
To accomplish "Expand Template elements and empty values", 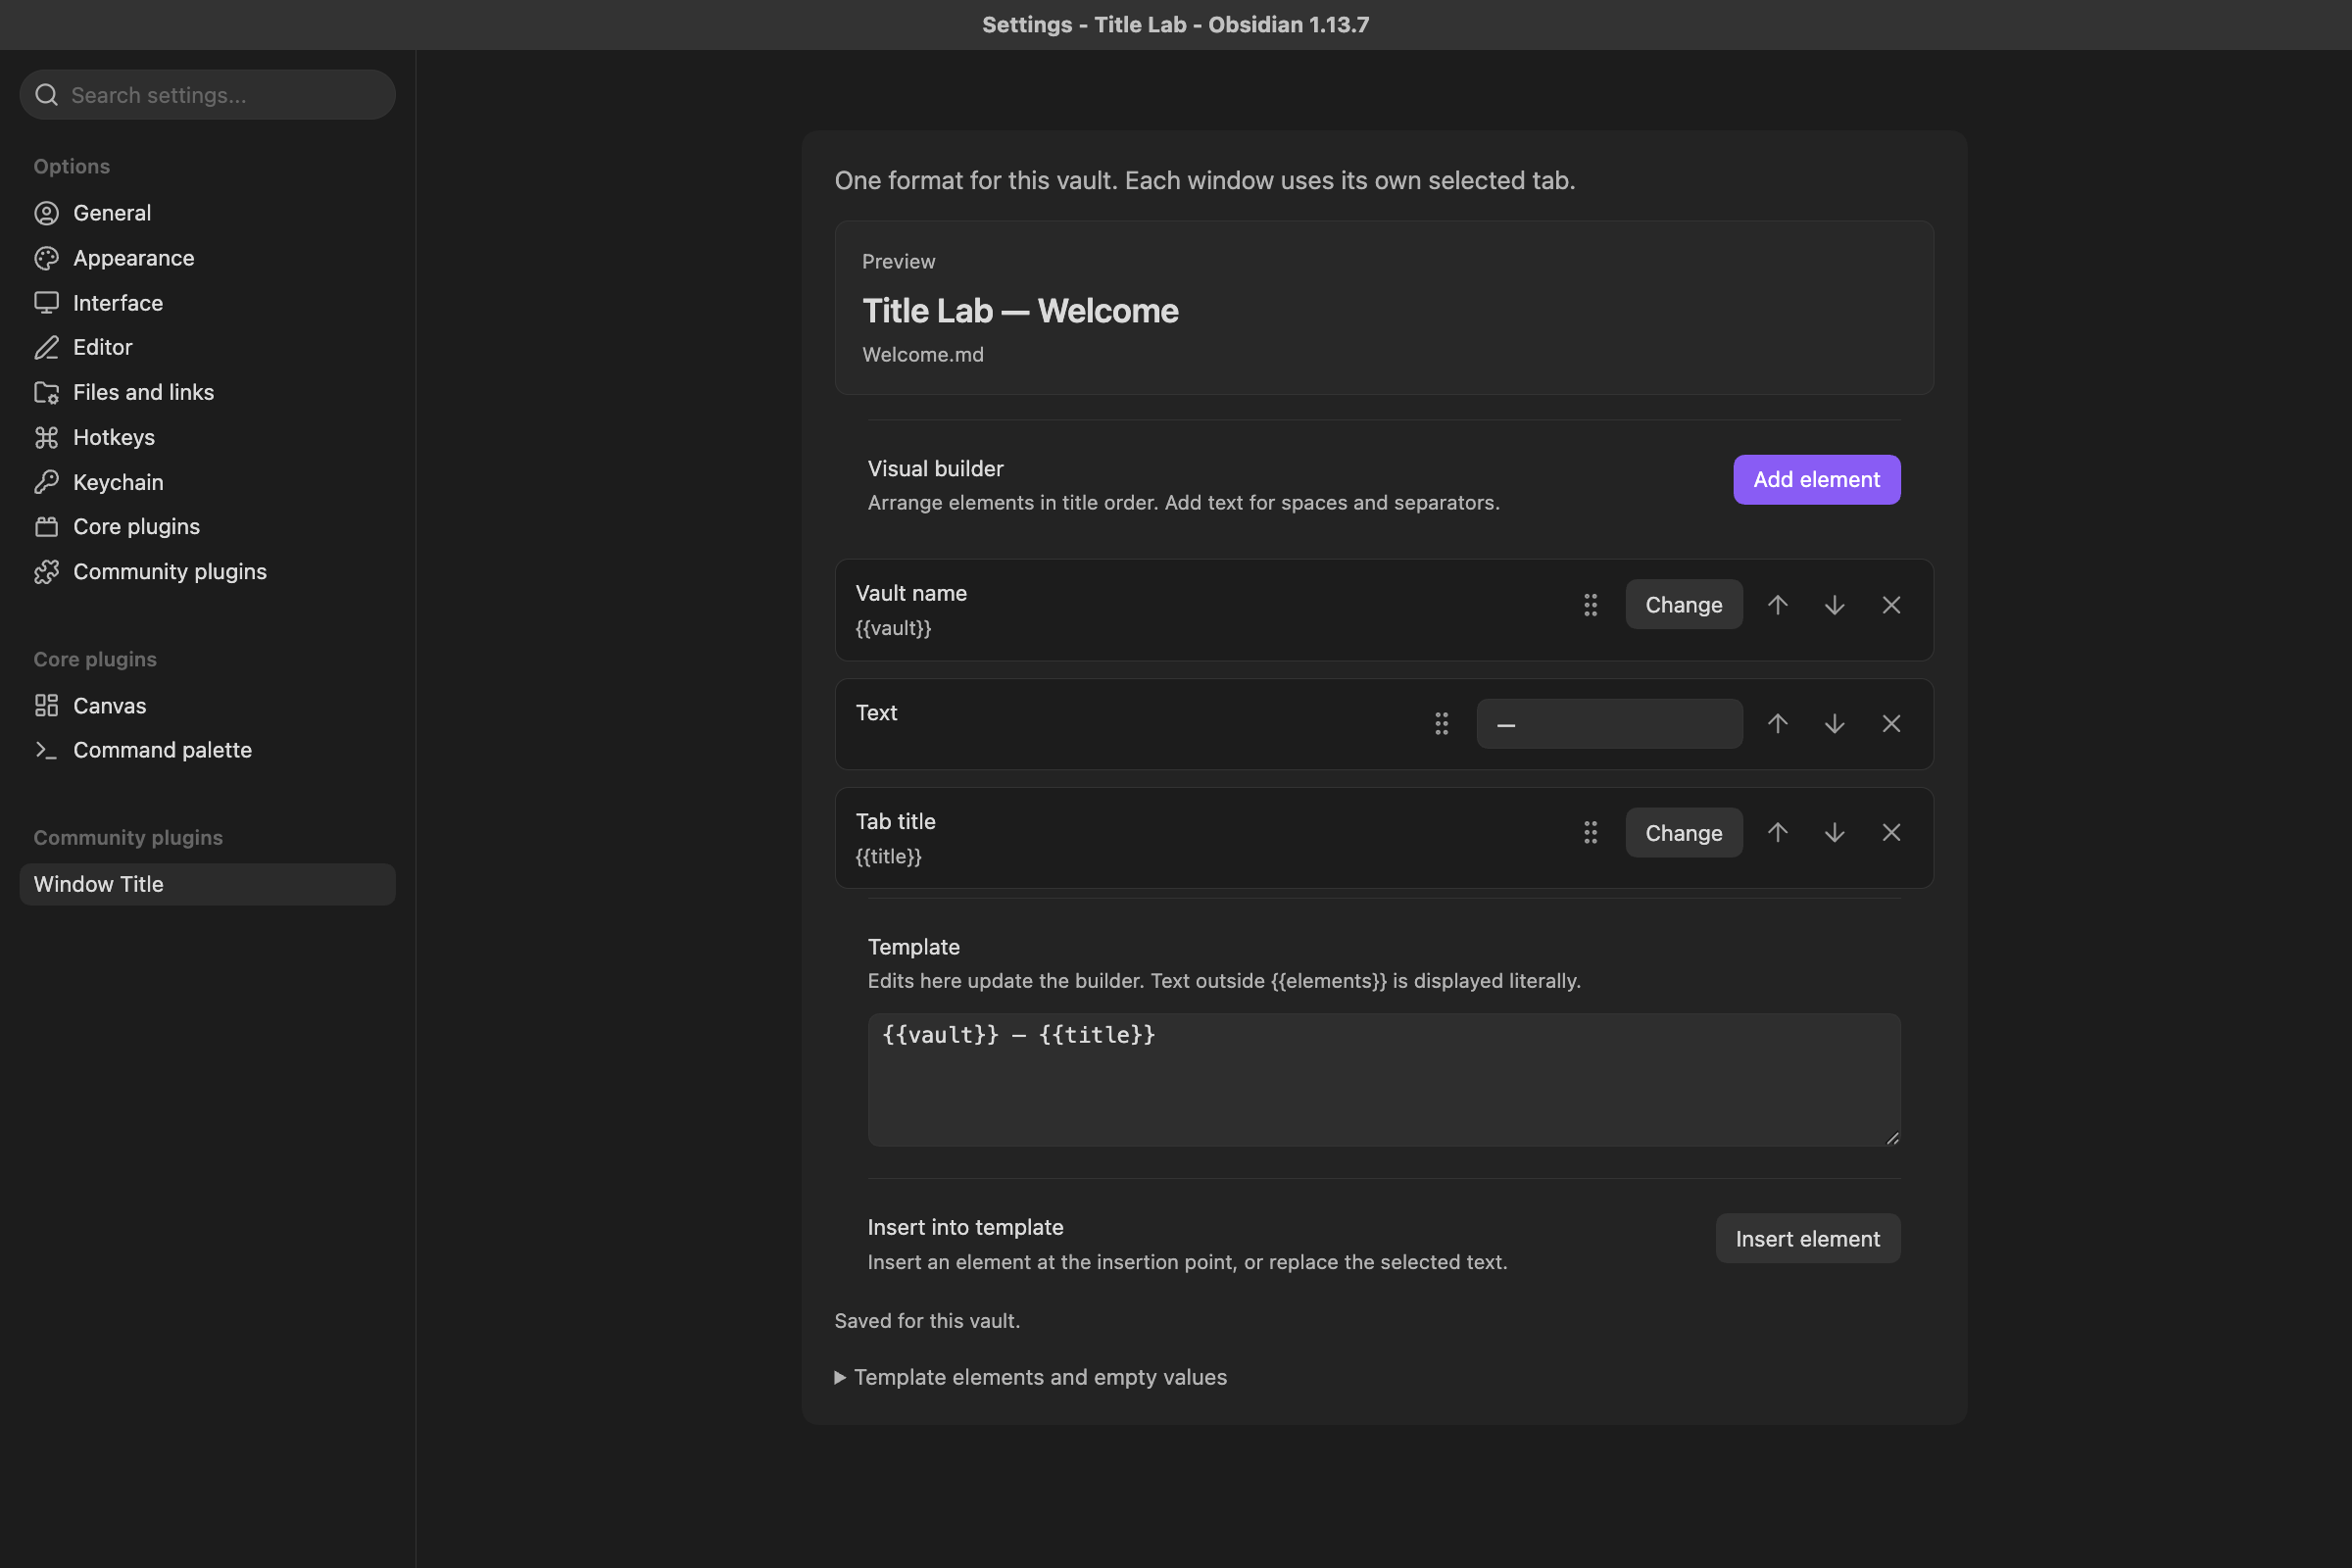I will pos(1030,1377).
